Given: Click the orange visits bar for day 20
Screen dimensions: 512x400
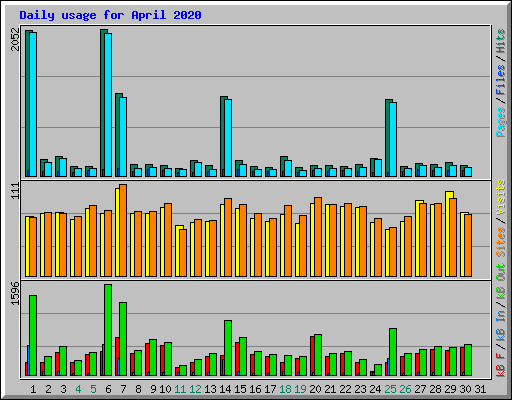Looking at the screenshot, I should coord(318,237).
